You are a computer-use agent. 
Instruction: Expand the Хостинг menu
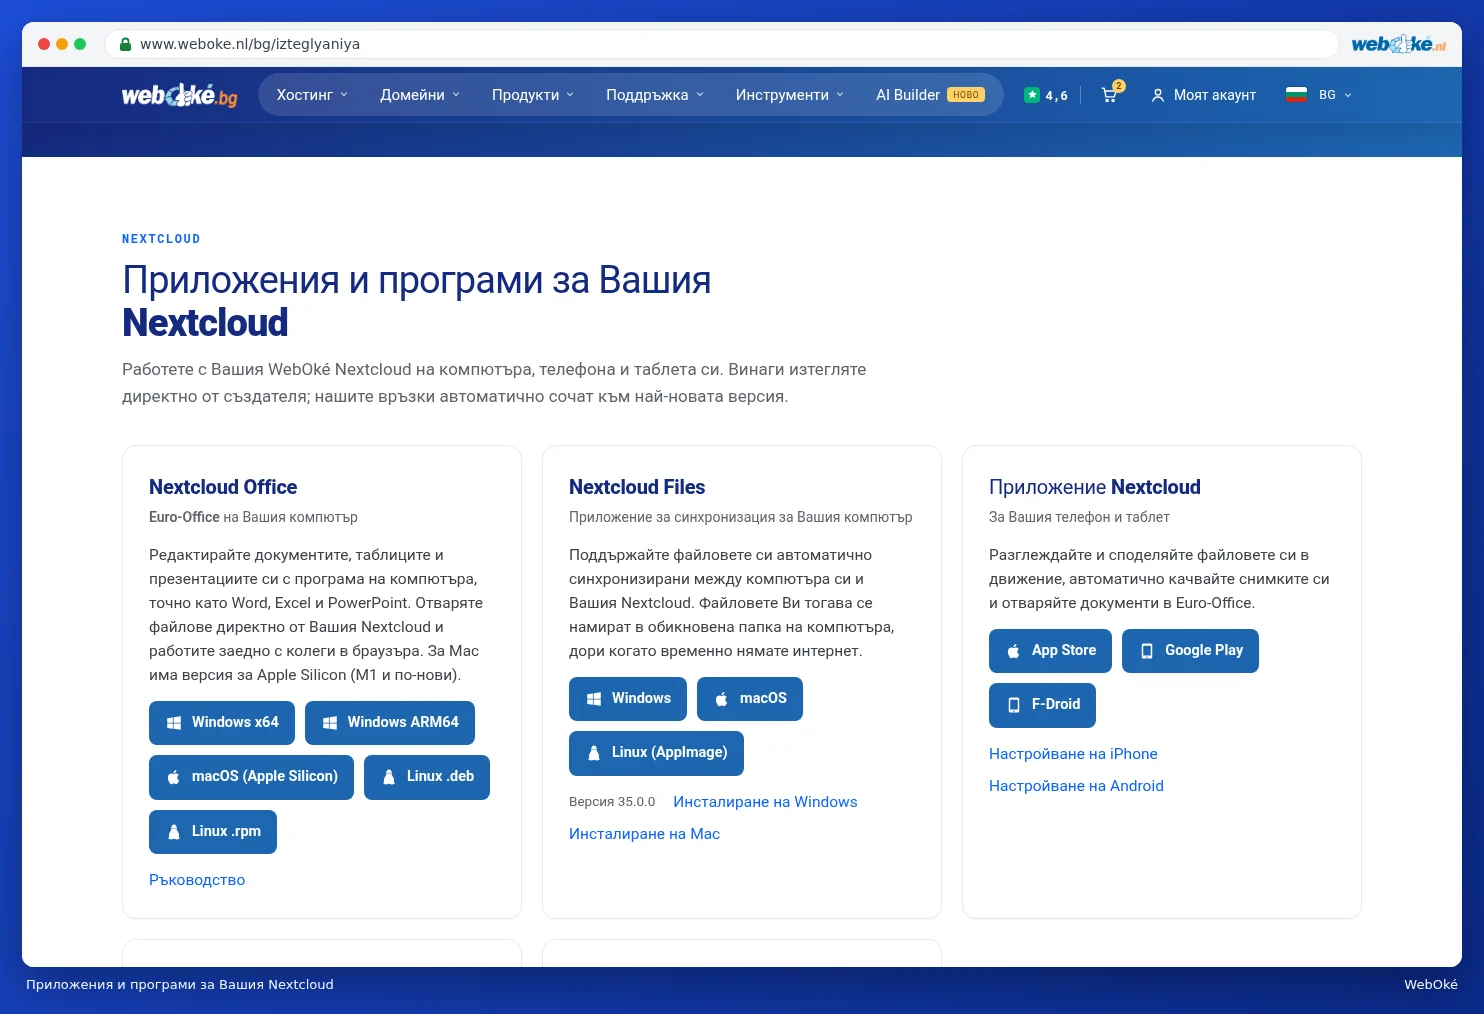312,95
